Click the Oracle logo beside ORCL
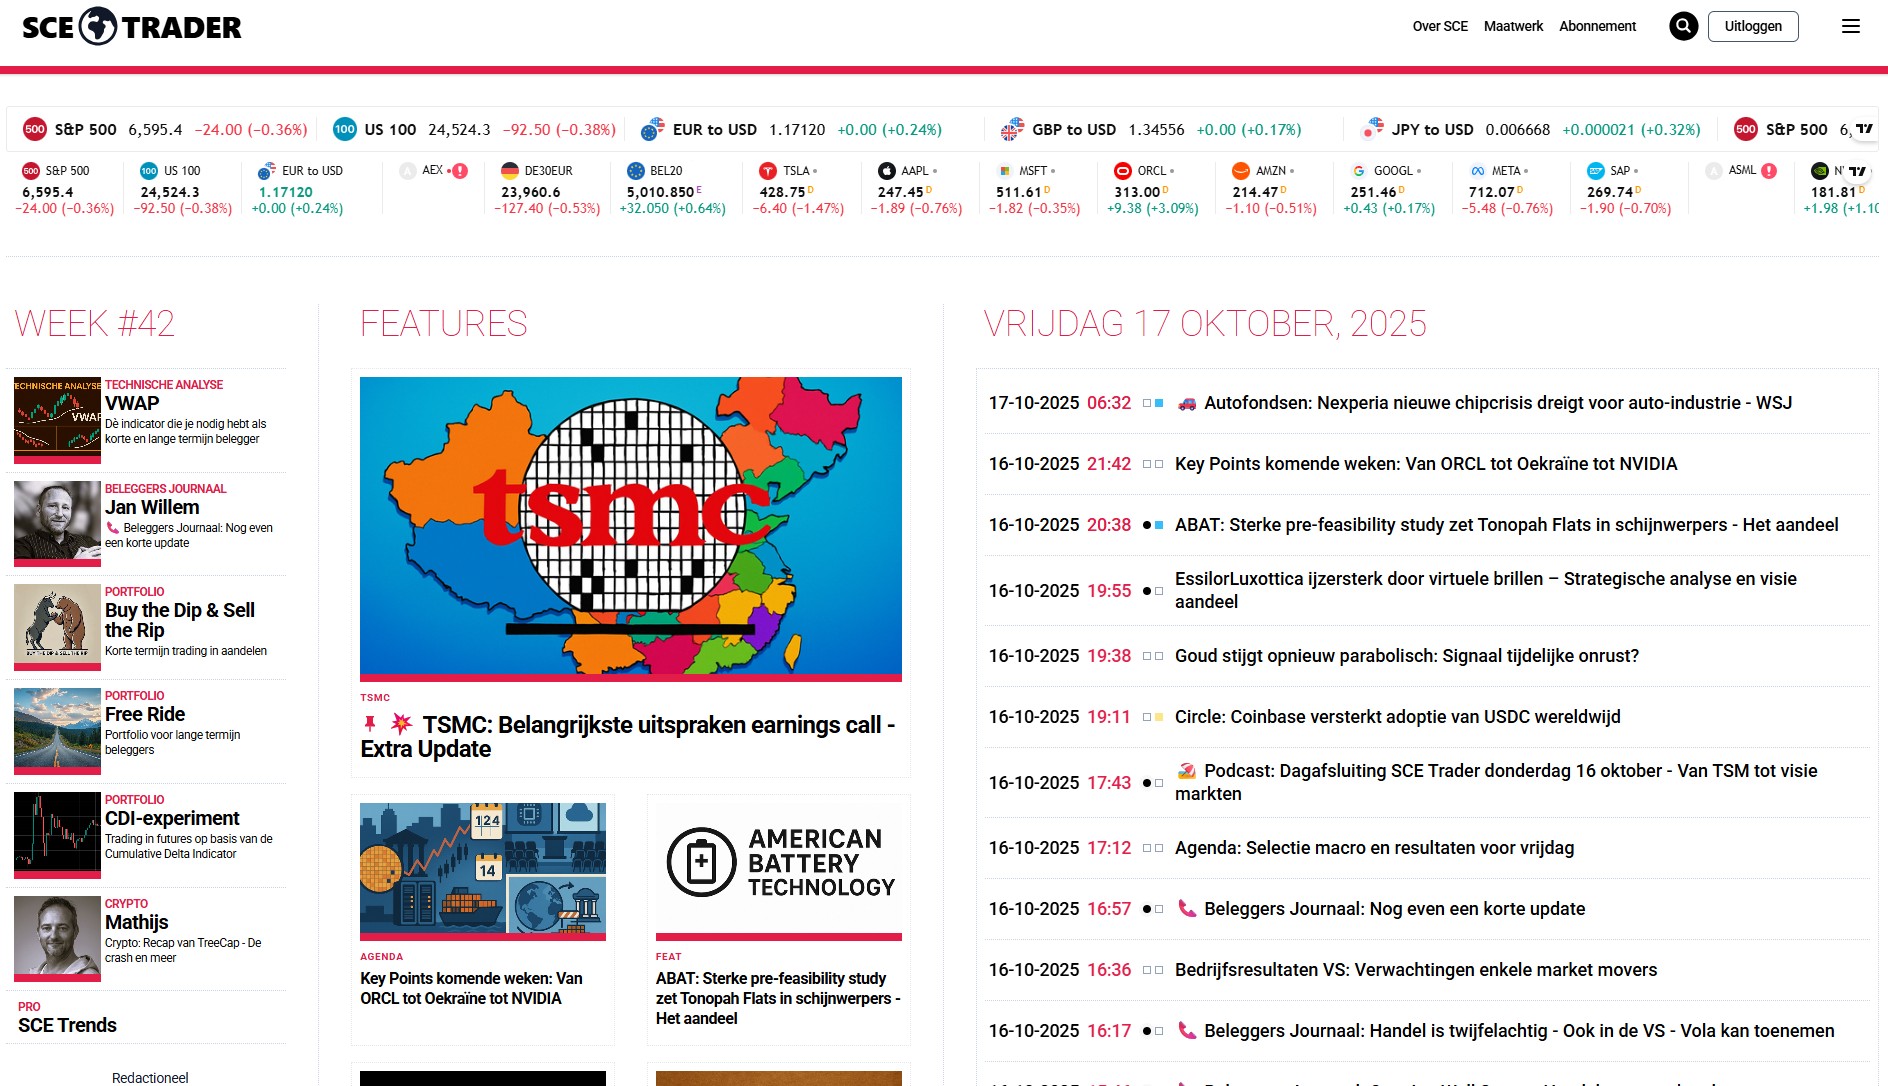Image resolution: width=1888 pixels, height=1086 pixels. coord(1123,171)
